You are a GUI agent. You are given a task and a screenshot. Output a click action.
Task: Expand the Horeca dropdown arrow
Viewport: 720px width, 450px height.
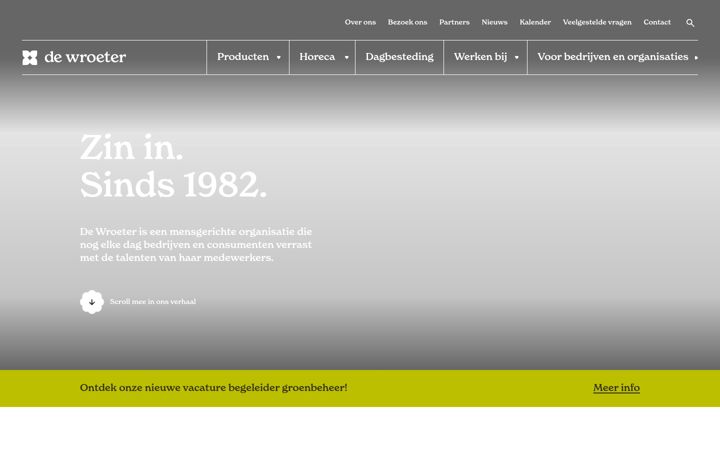point(347,57)
